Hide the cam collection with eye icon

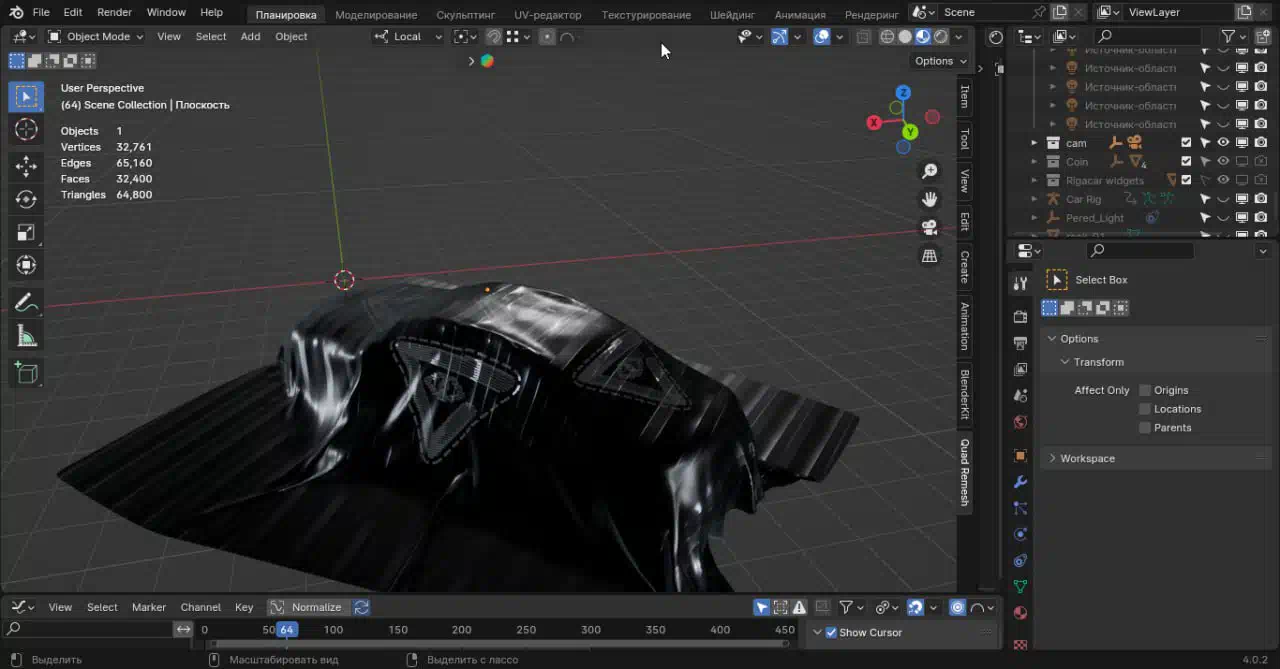click(x=1223, y=143)
